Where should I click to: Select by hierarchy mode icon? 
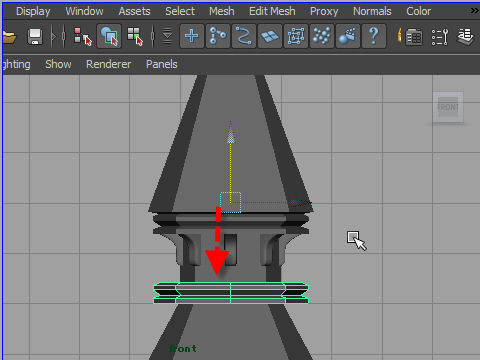(82, 36)
